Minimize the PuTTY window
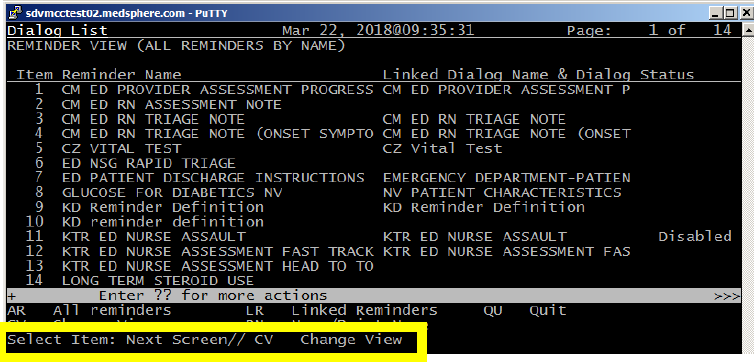 [x=716, y=13]
